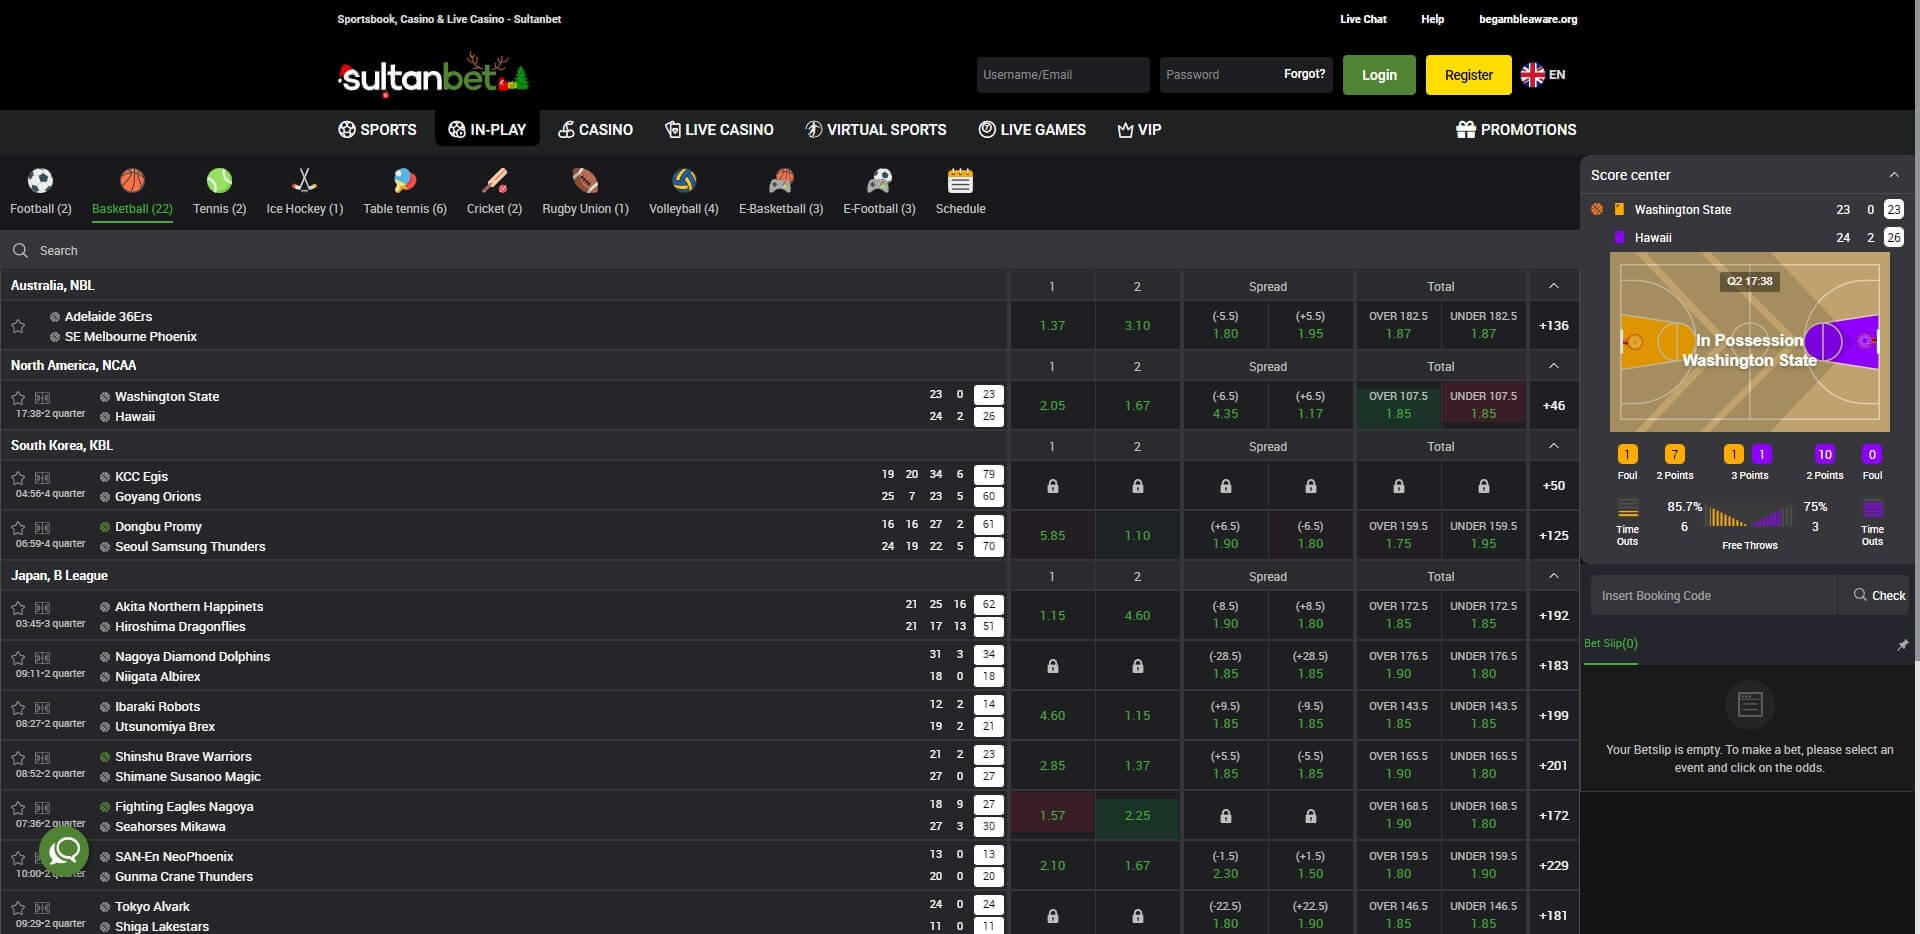Favorite the Adelaide 36Ers match star
Viewport: 1920px width, 934px height.
pos(18,325)
